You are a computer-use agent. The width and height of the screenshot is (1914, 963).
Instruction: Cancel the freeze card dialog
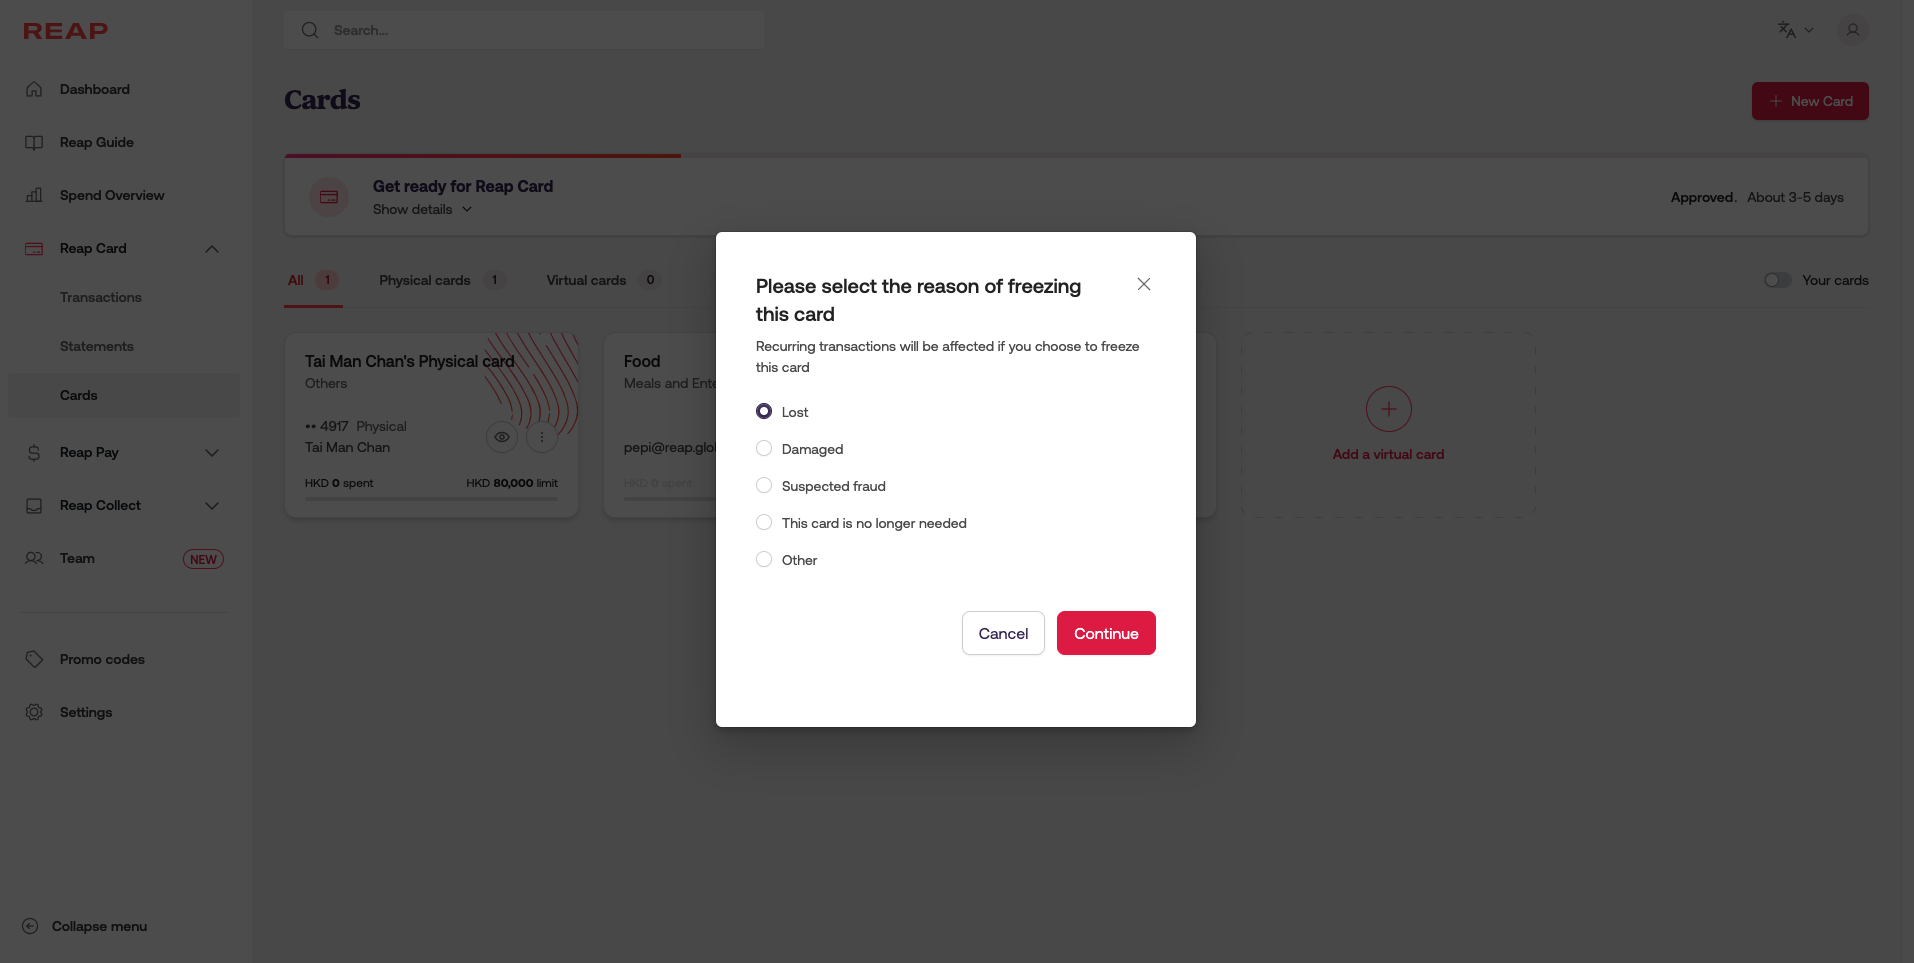(1003, 633)
